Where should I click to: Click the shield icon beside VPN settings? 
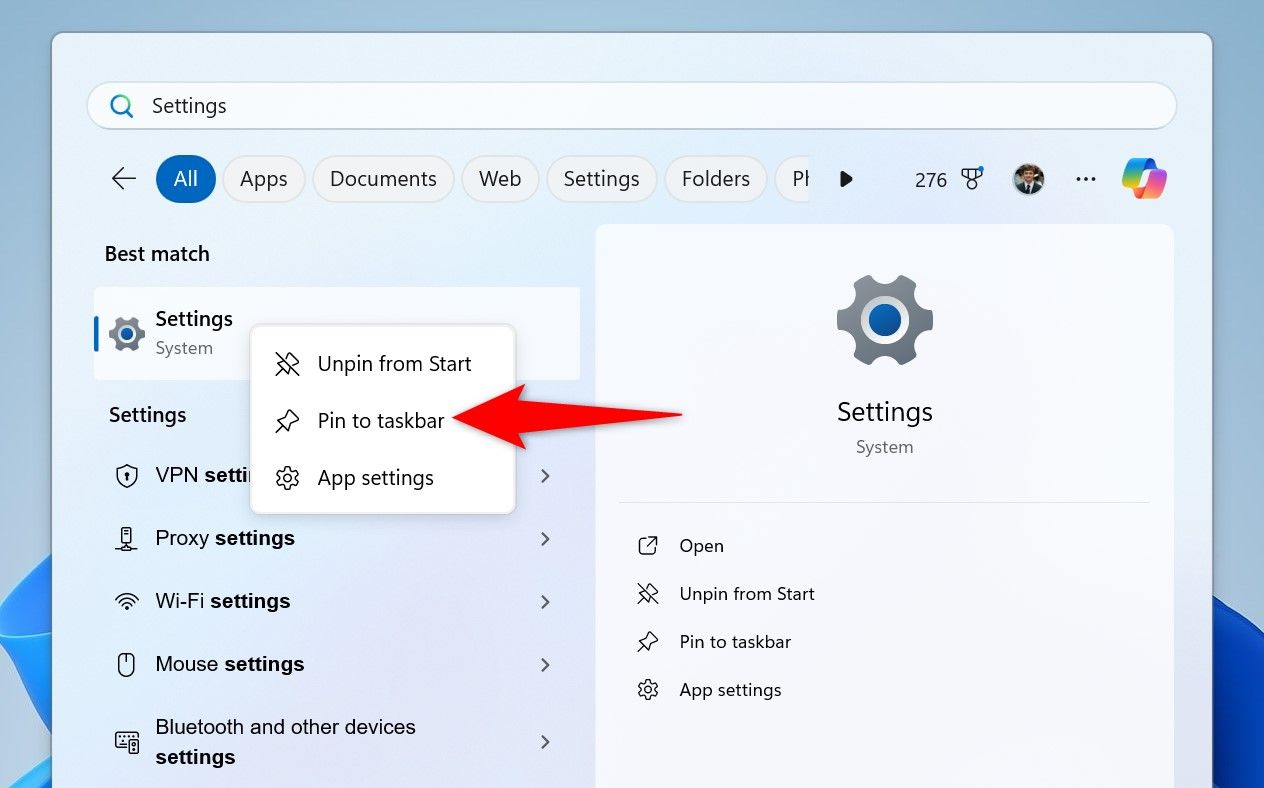(127, 476)
